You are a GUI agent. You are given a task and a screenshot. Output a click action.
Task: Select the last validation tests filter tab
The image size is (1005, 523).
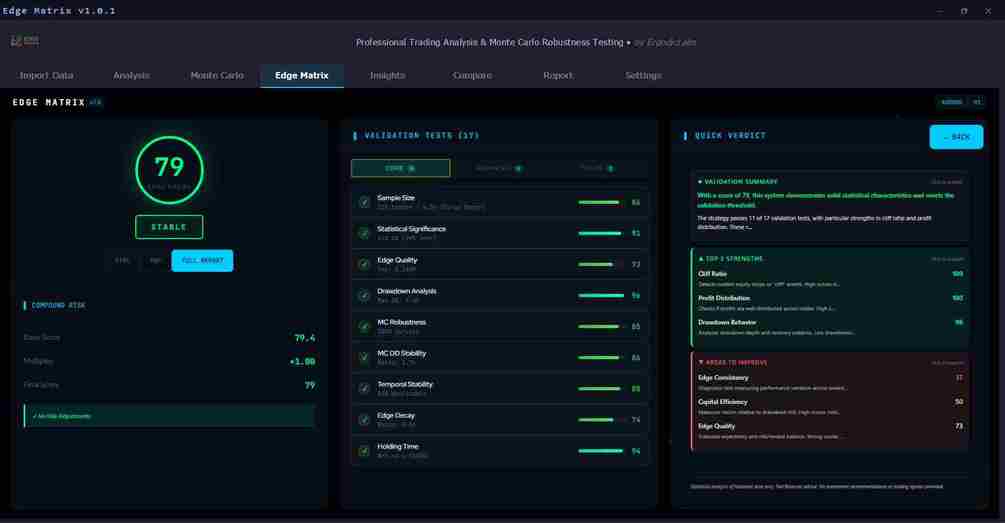(x=597, y=169)
